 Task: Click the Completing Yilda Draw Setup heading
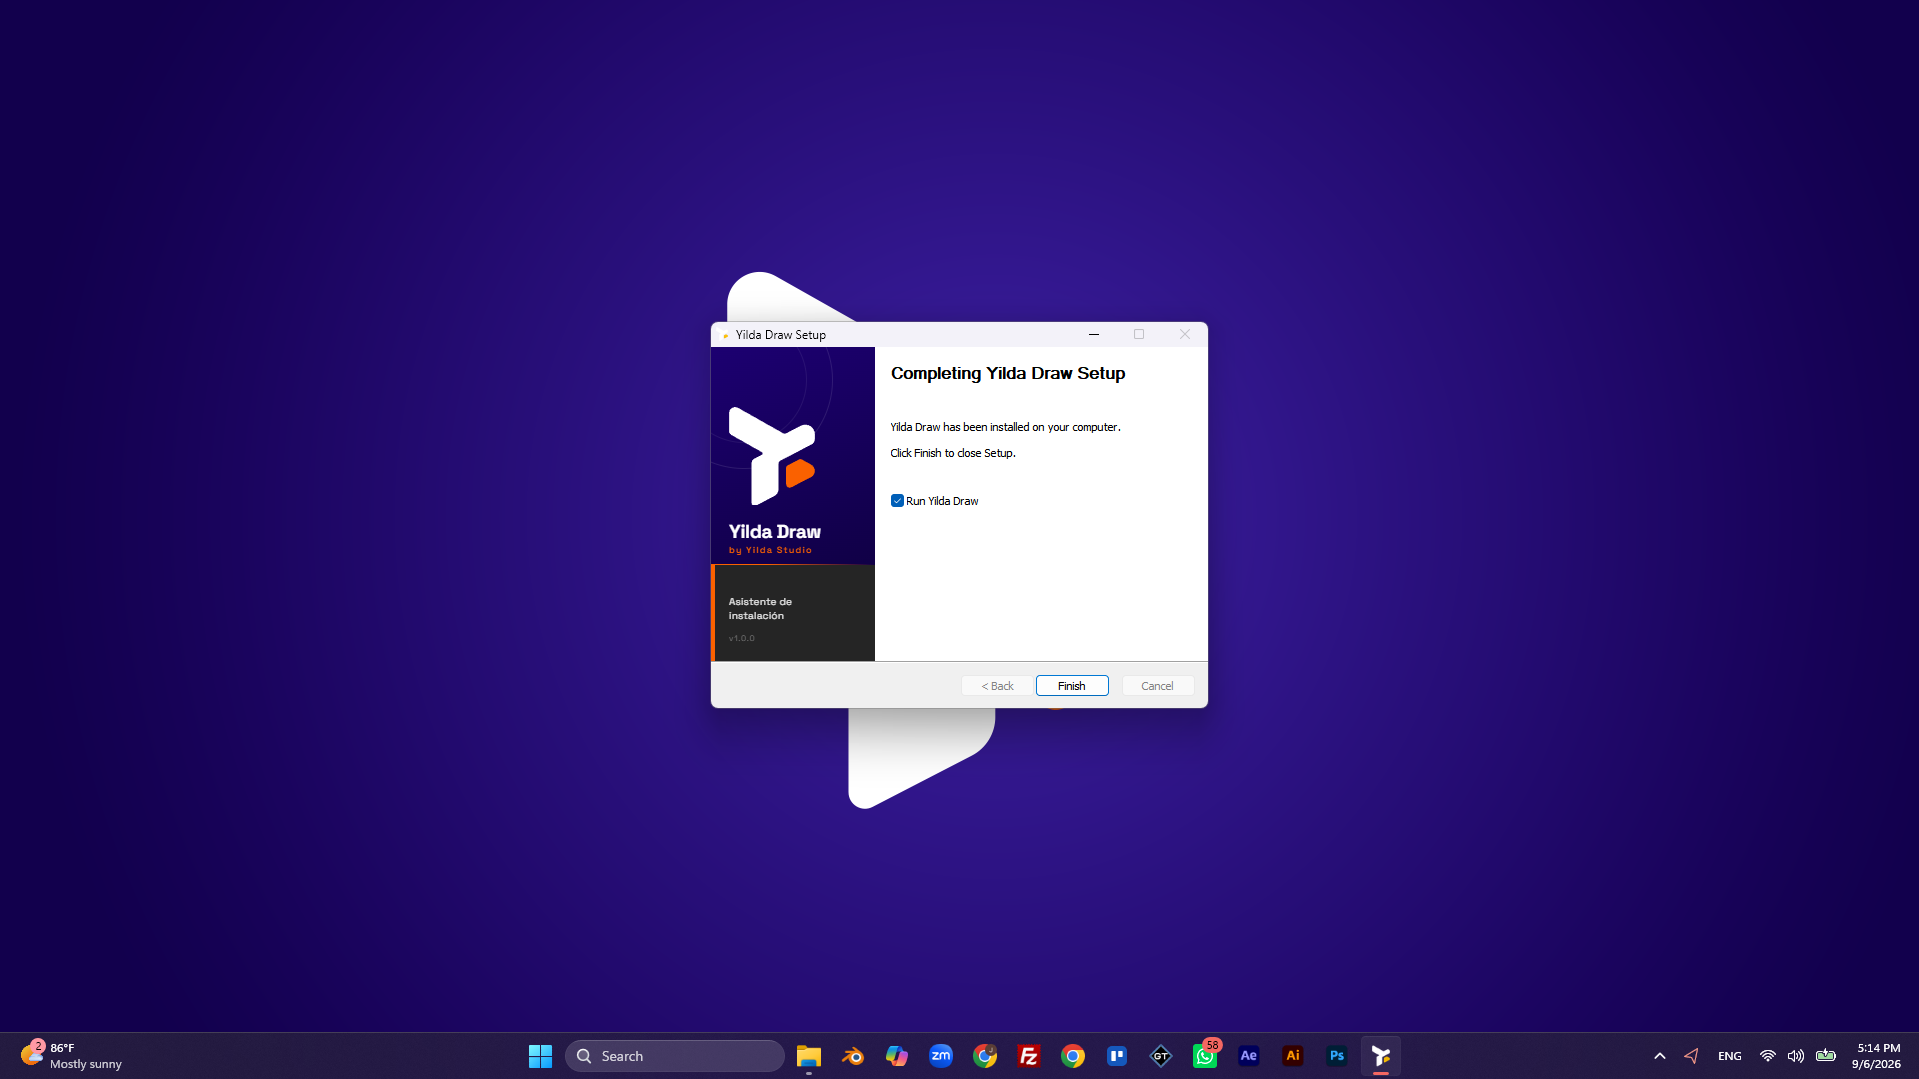1007,373
